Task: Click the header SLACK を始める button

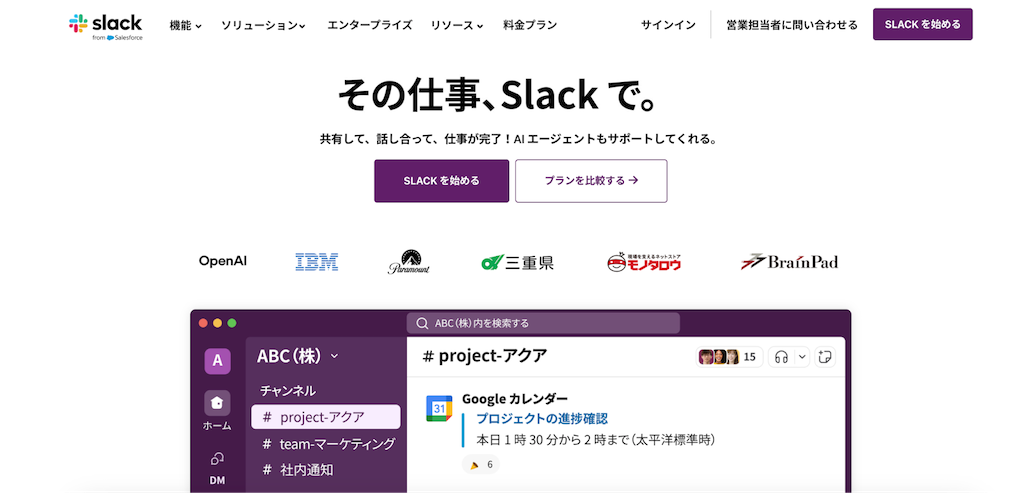Action: tap(922, 24)
